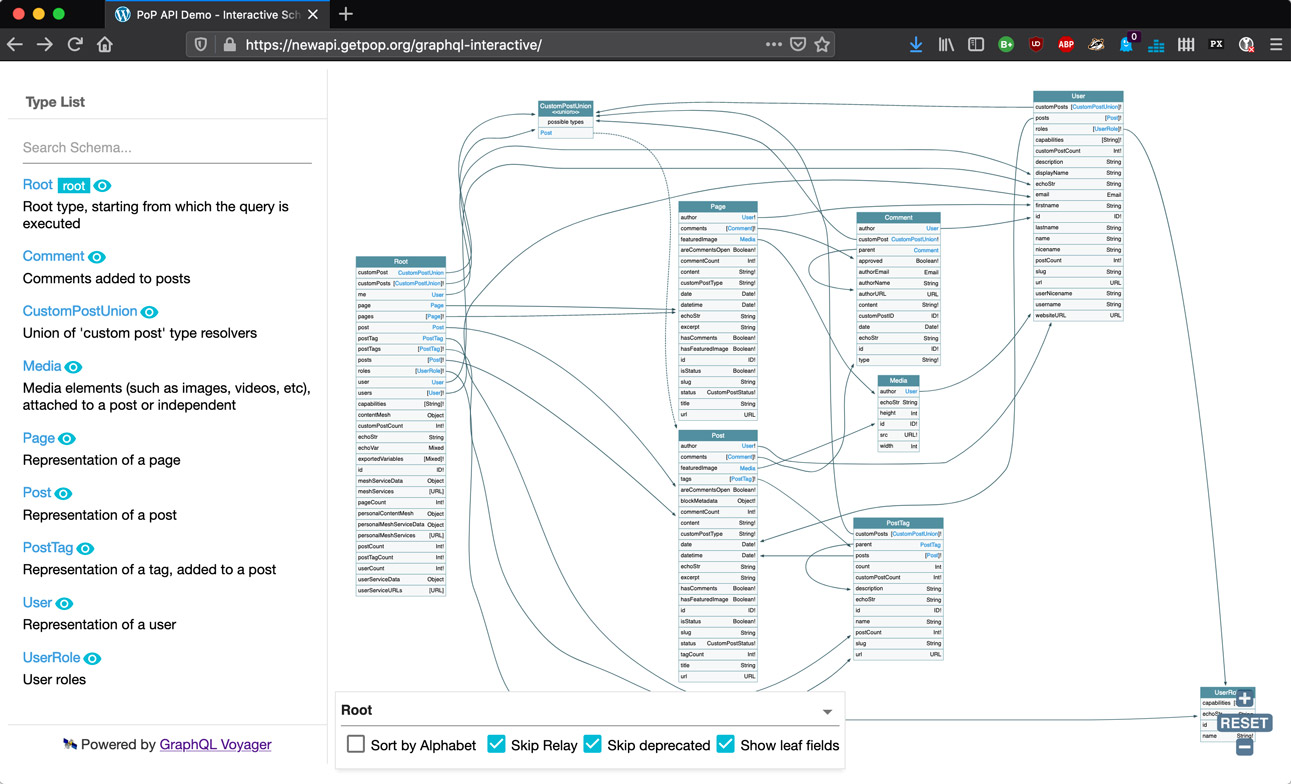Open the browser home page icon

105,45
